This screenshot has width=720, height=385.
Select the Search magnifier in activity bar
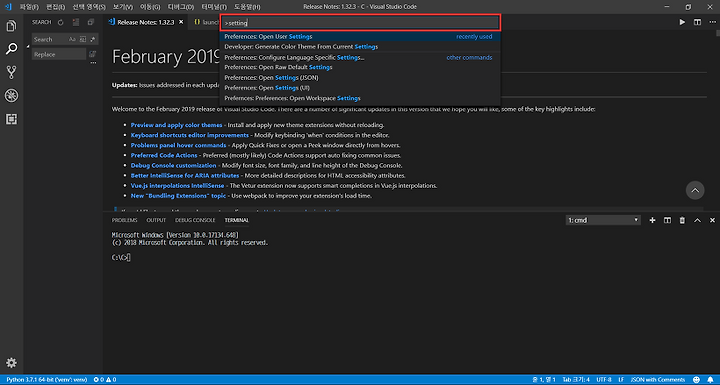pos(11,49)
